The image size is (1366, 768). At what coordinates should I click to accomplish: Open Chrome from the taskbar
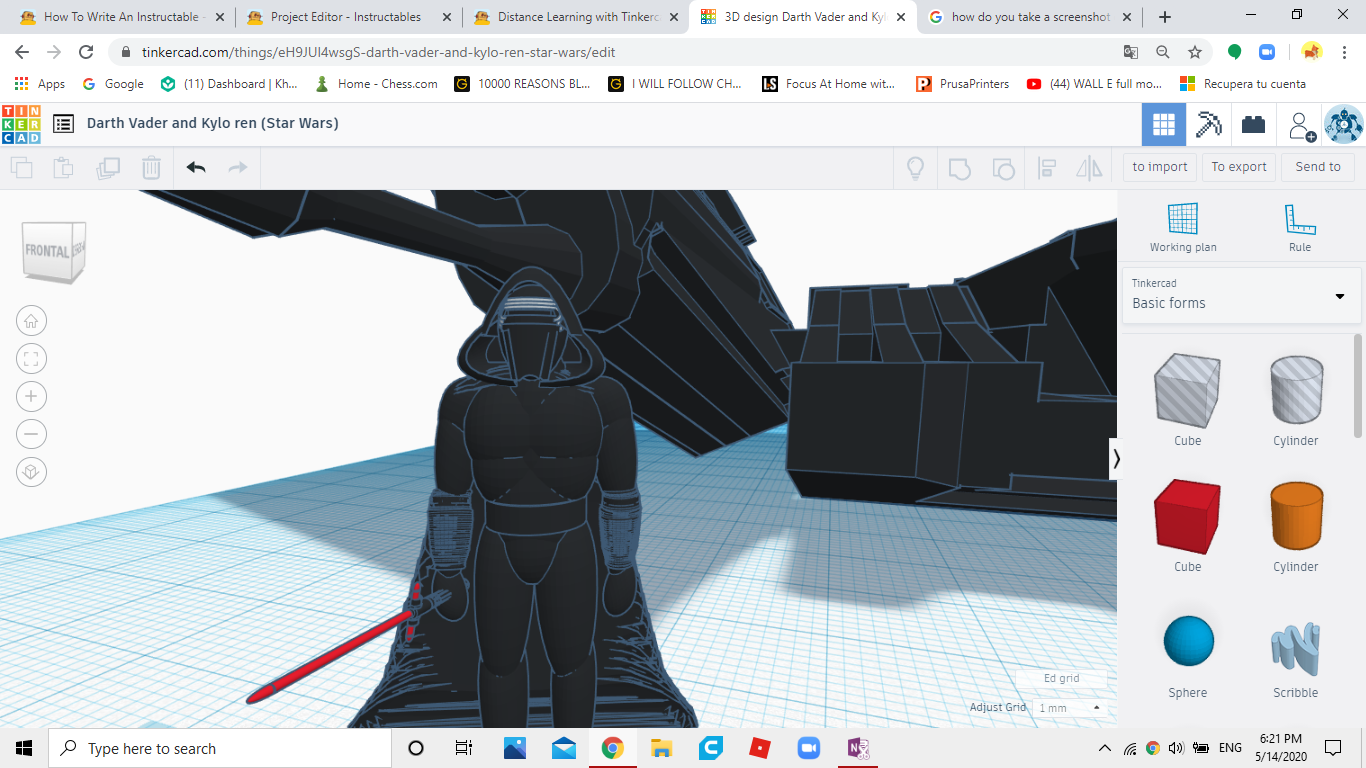tap(613, 748)
